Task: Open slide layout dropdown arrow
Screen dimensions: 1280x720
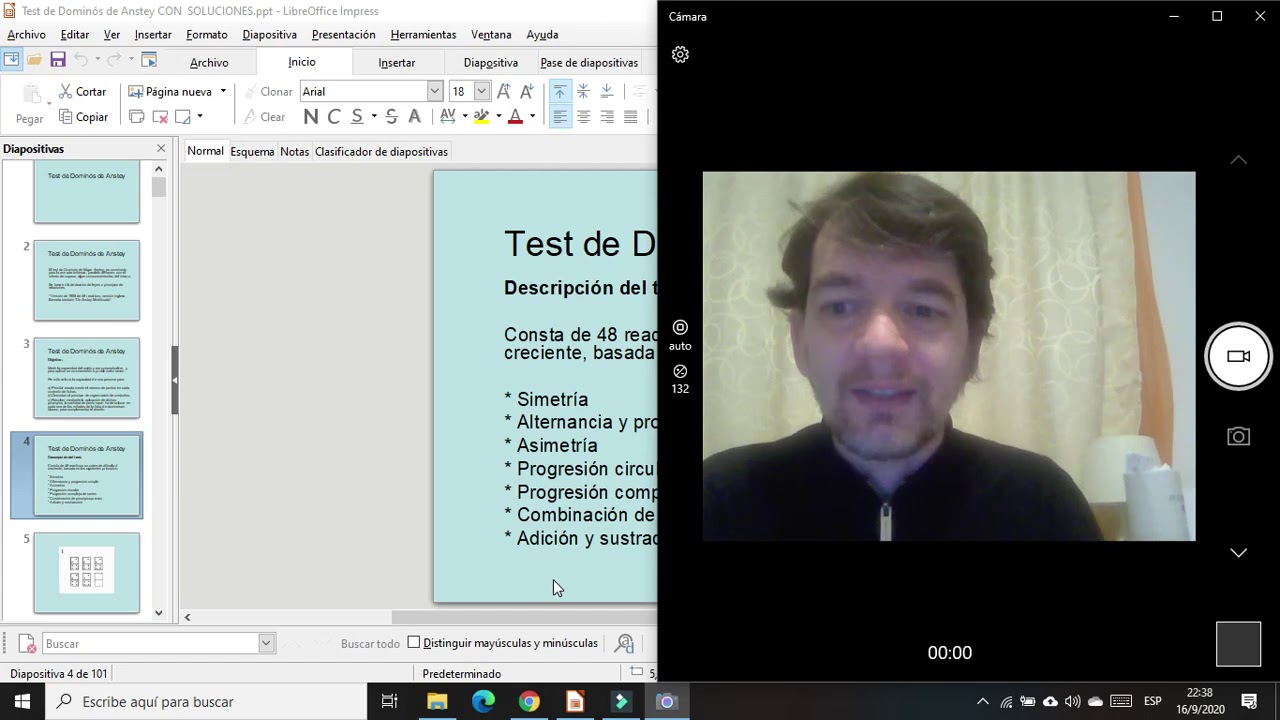Action: (200, 117)
